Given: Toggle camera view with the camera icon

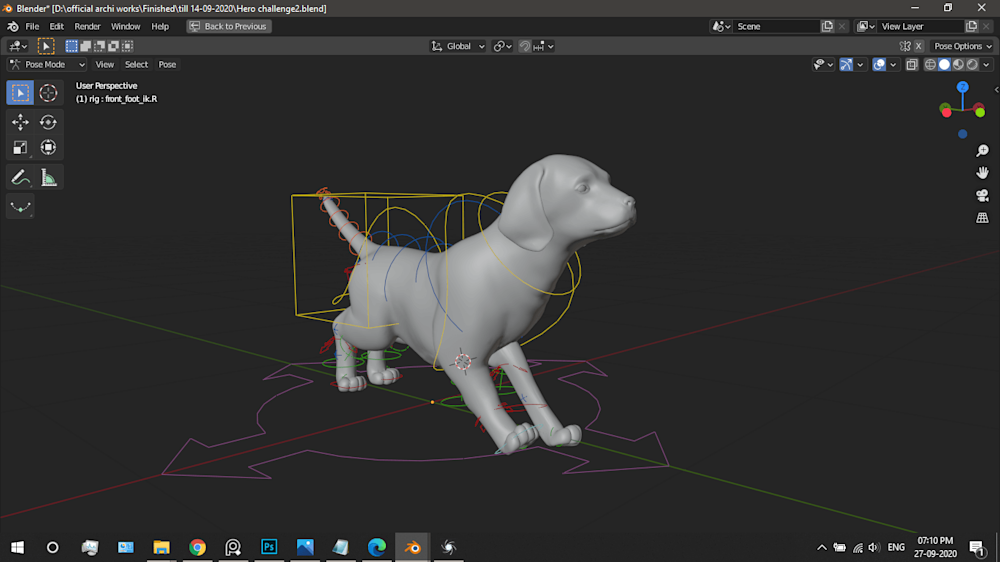Looking at the screenshot, I should coord(982,195).
